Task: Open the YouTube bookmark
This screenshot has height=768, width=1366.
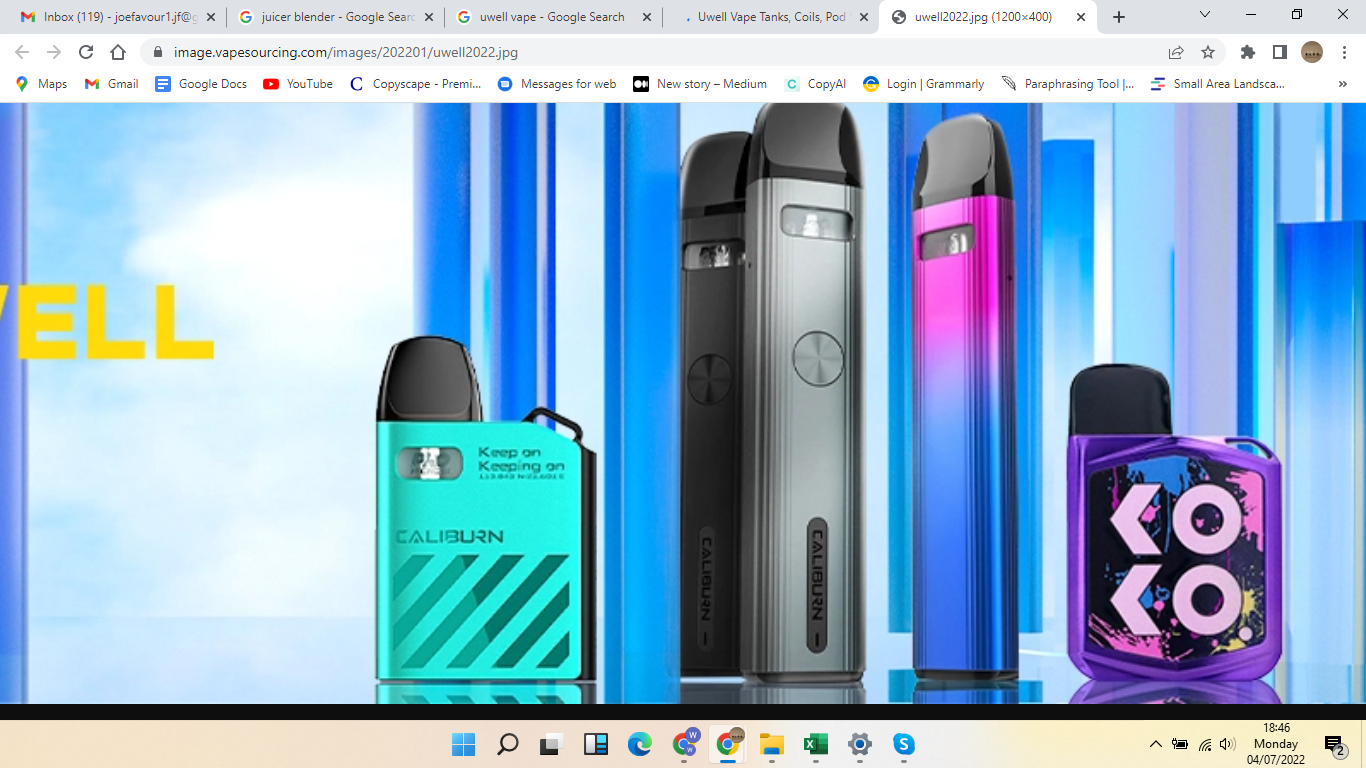Action: coord(297,84)
